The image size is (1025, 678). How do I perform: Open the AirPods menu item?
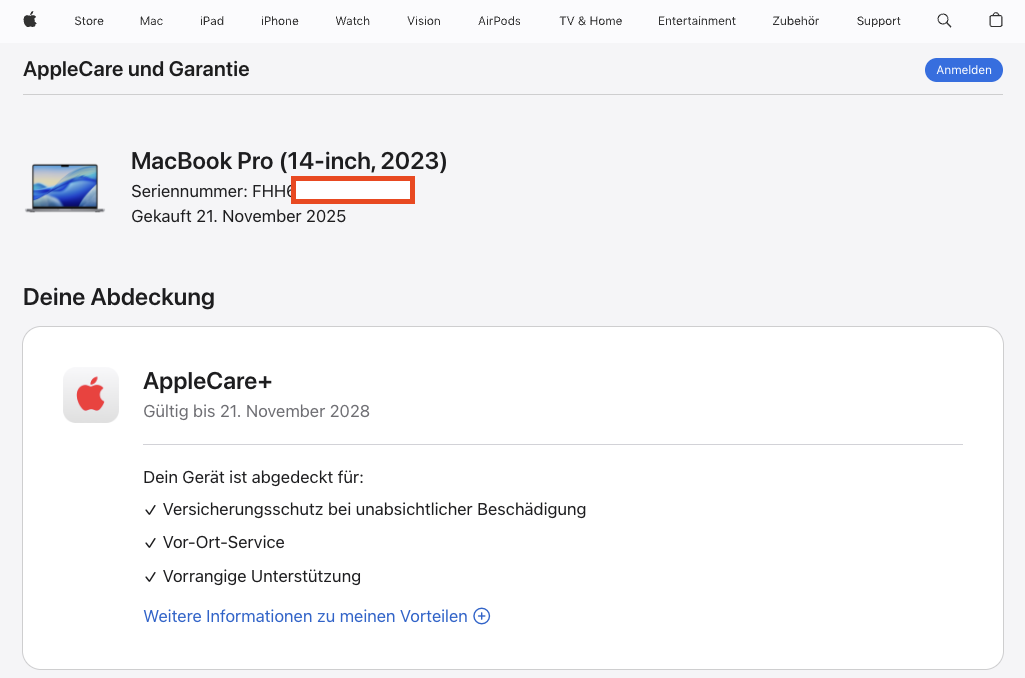tap(499, 21)
